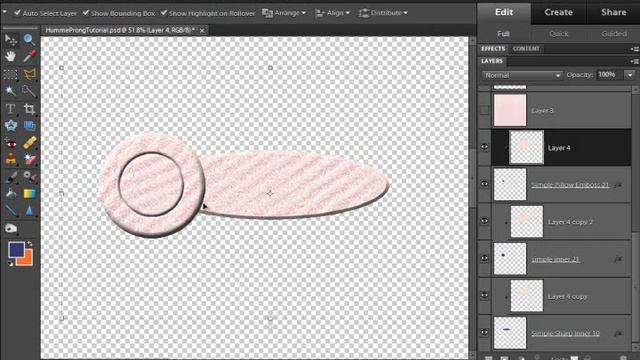This screenshot has height=360, width=640.
Task: Open the Effects panel tab
Action: coord(493,49)
